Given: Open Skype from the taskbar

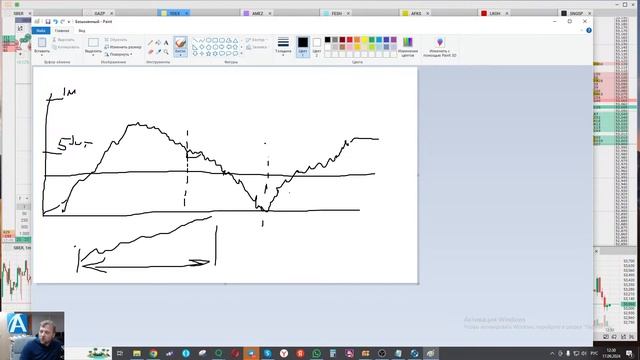Looking at the screenshot, I should [x=268, y=353].
